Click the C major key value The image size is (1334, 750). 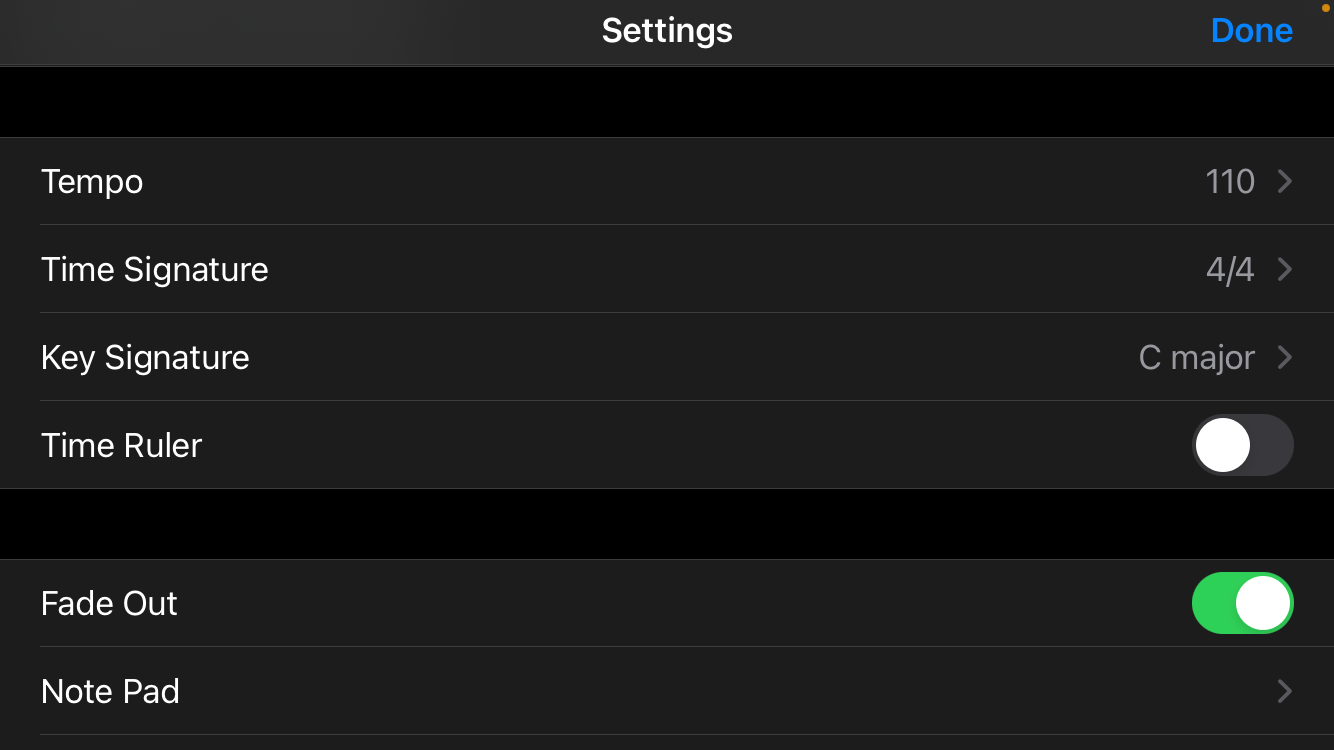tap(1196, 358)
